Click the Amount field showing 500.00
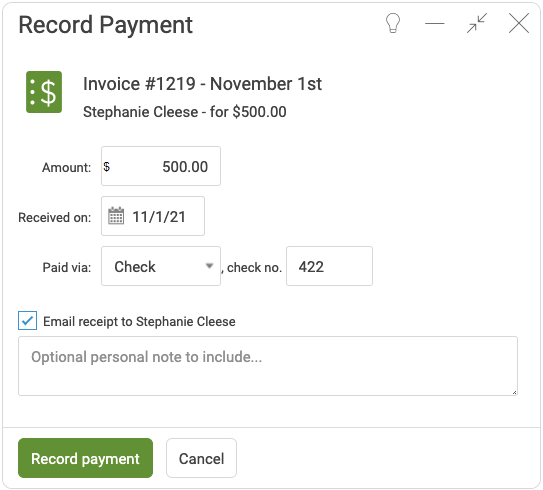 [161, 166]
